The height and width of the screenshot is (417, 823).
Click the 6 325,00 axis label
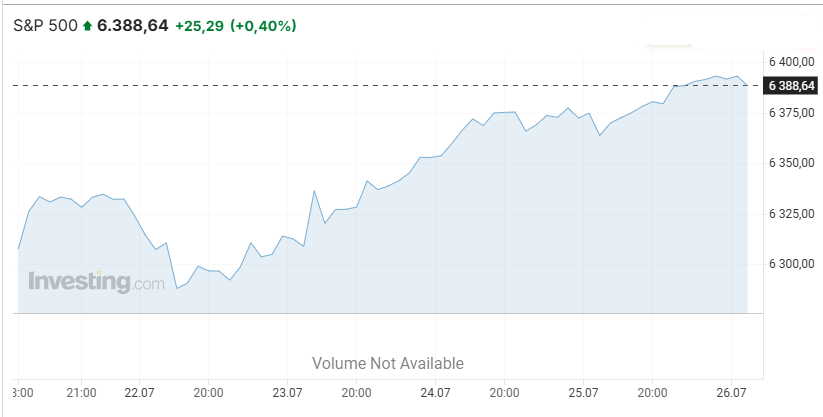point(792,213)
